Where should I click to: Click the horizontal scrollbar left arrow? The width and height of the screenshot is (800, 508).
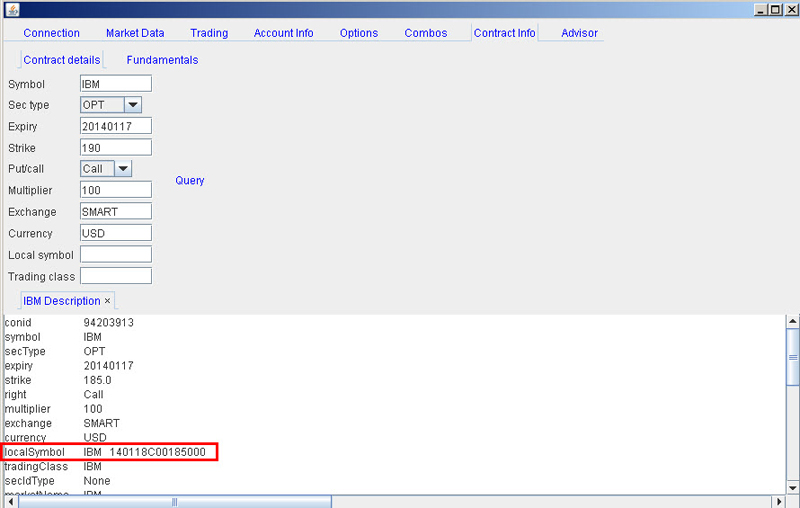[11, 502]
